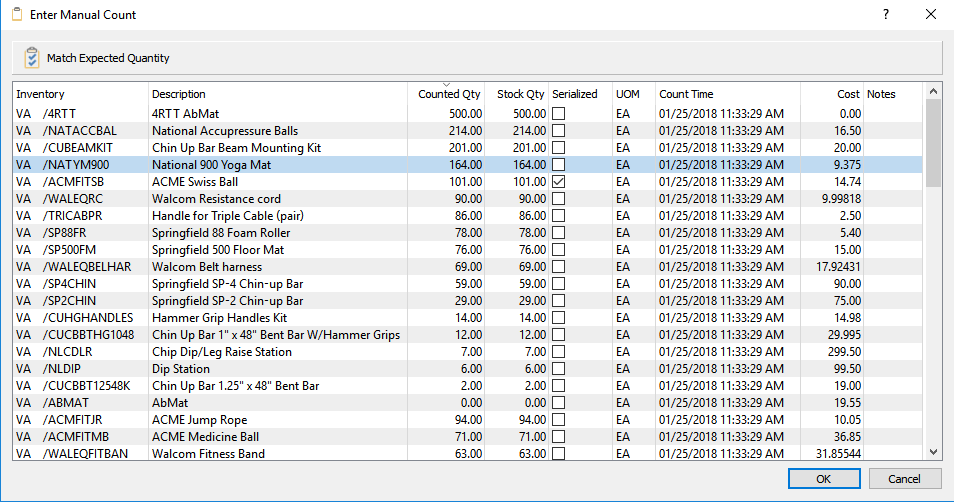Select the /ABMAT inventory code
This screenshot has height=502, width=954.
(66, 403)
